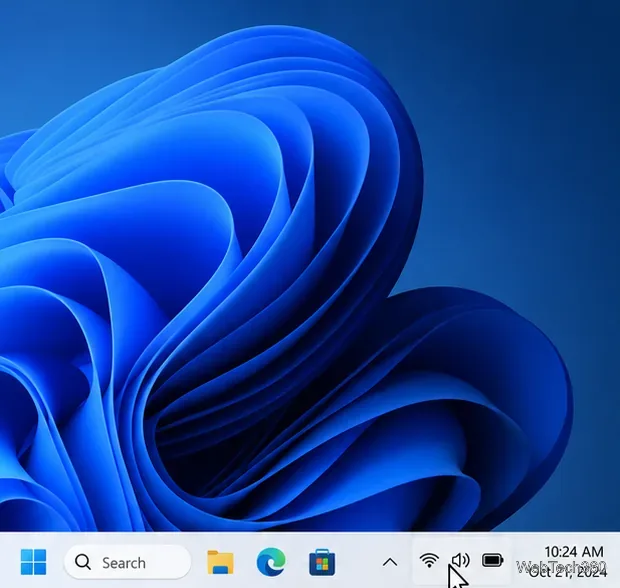Check the battery status icon
Screen dimensions: 620x588
492,560
